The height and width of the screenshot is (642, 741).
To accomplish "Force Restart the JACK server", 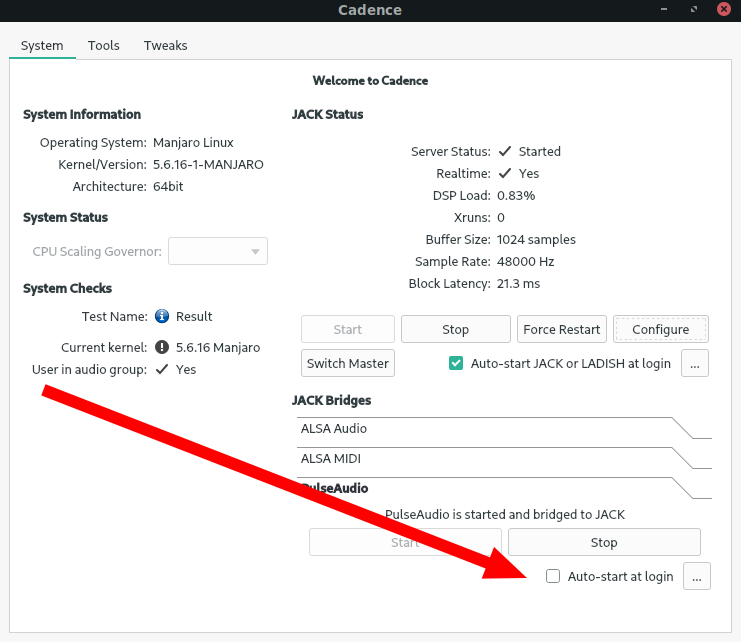I will pyautogui.click(x=561, y=329).
